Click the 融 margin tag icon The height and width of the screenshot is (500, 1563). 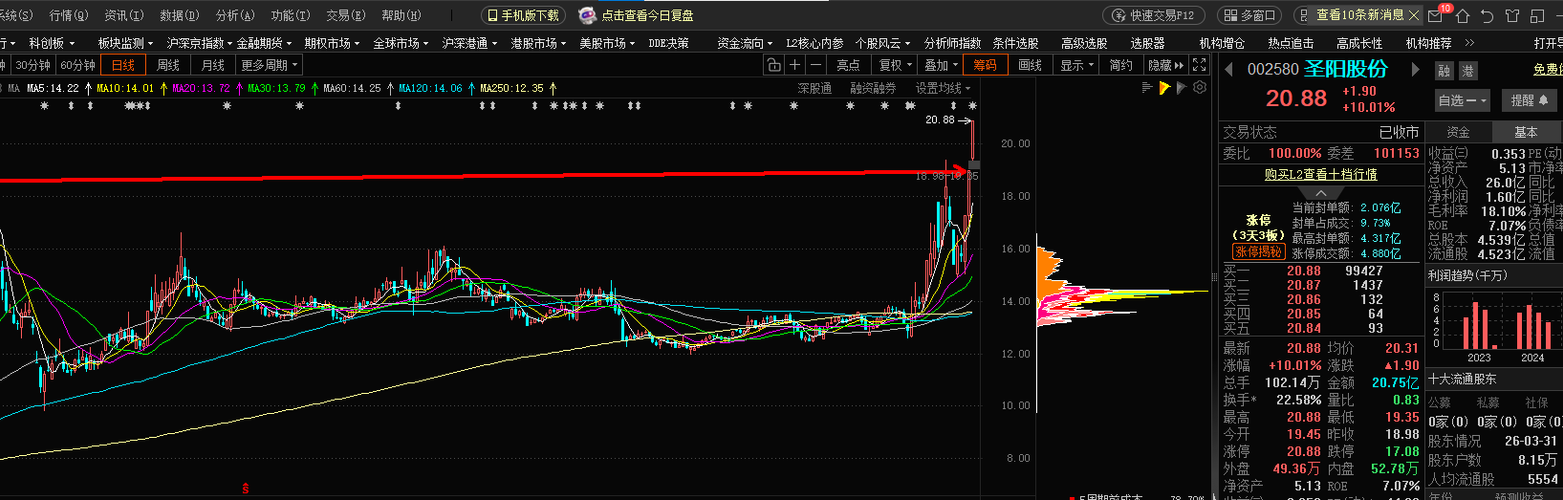[1444, 70]
